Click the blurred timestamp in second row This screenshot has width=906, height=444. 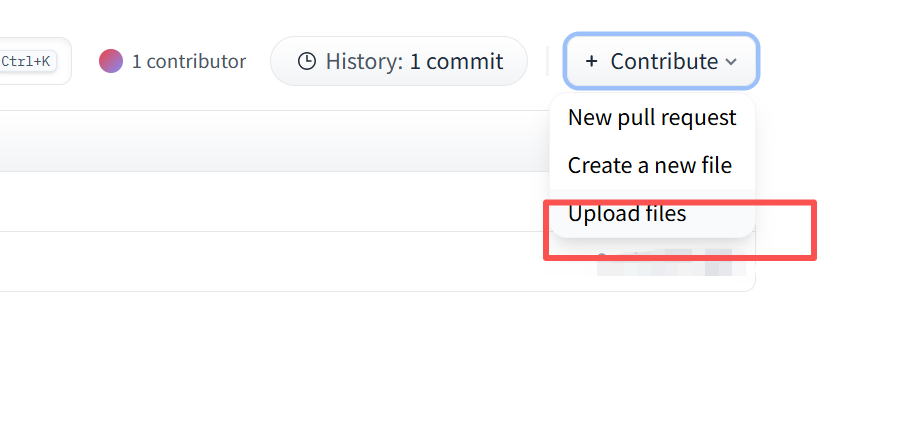coord(665,264)
